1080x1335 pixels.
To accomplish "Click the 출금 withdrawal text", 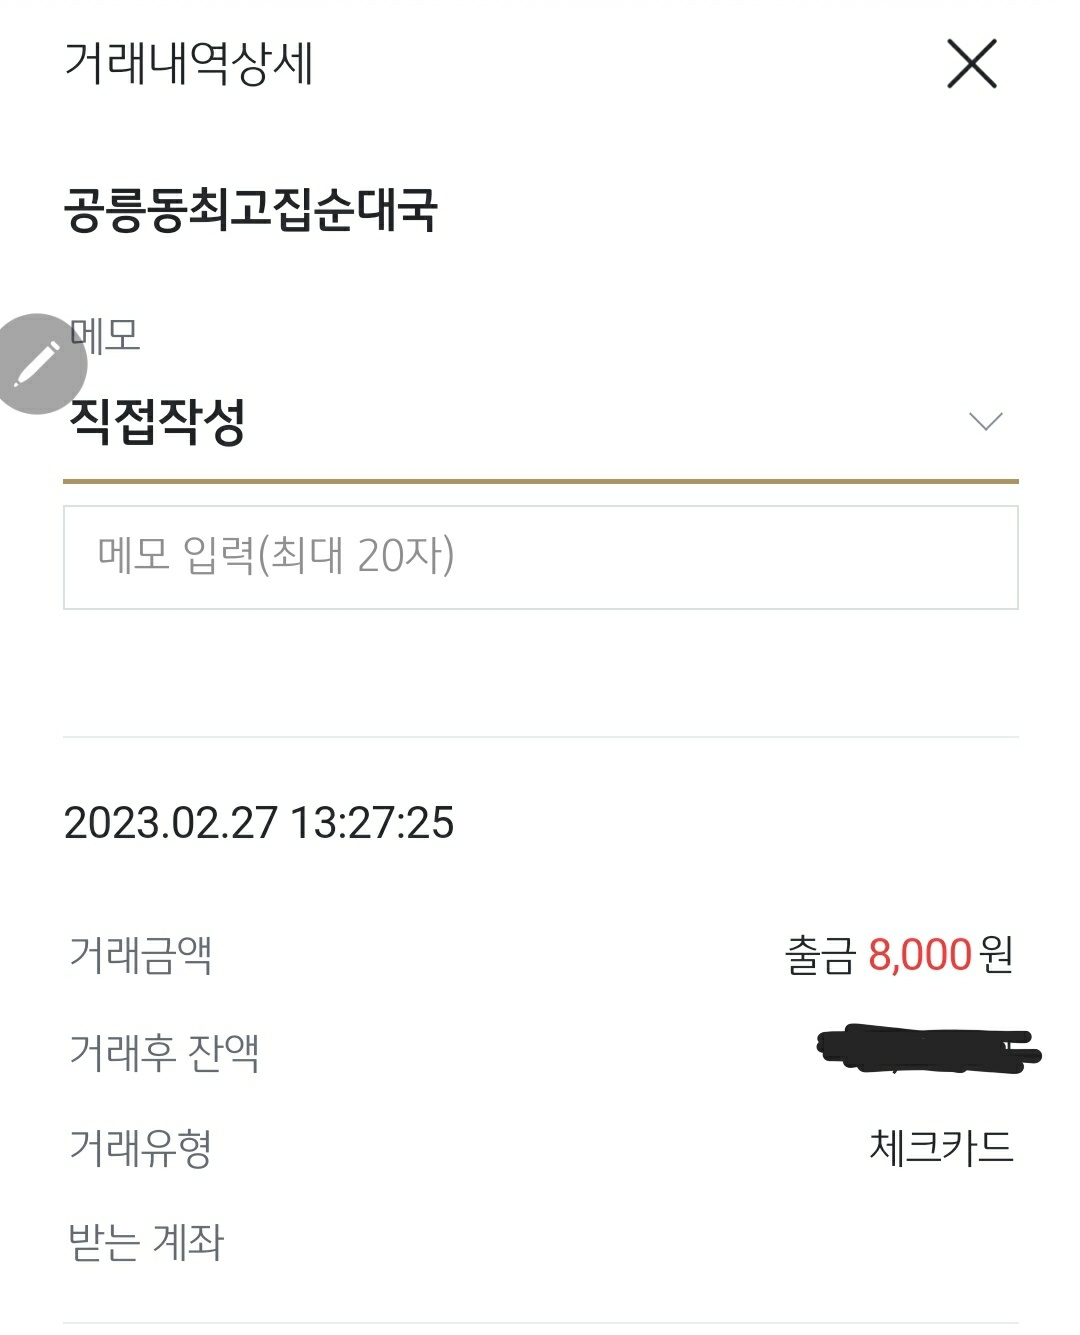I will click(x=820, y=955).
